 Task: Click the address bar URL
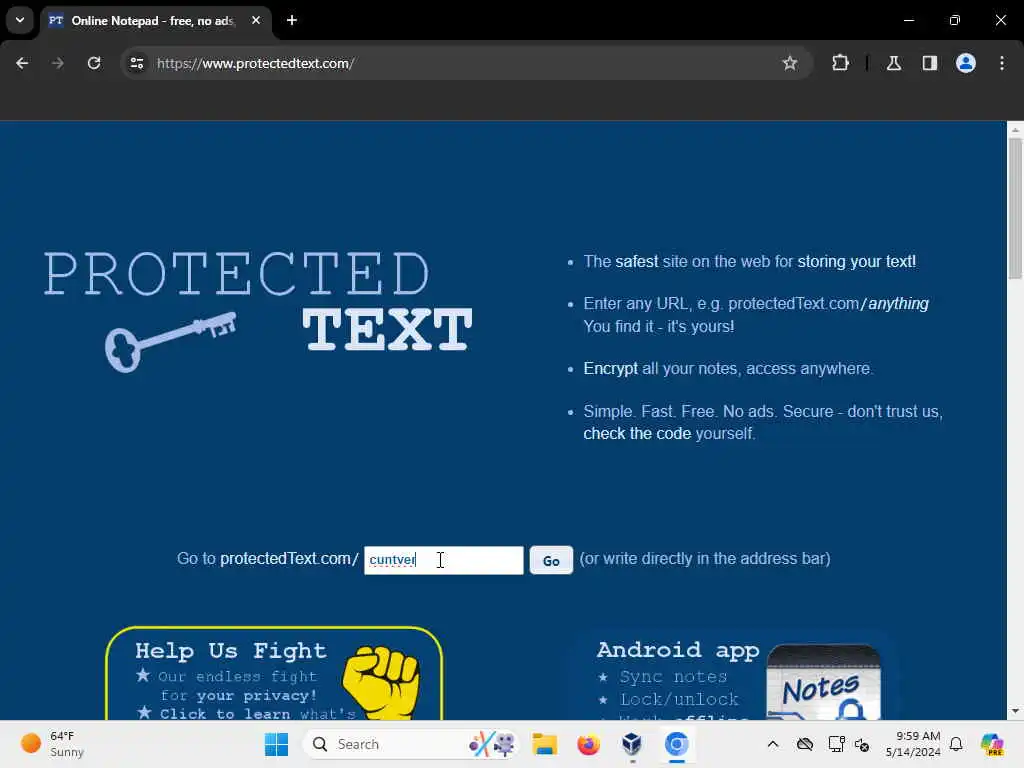[x=255, y=63]
